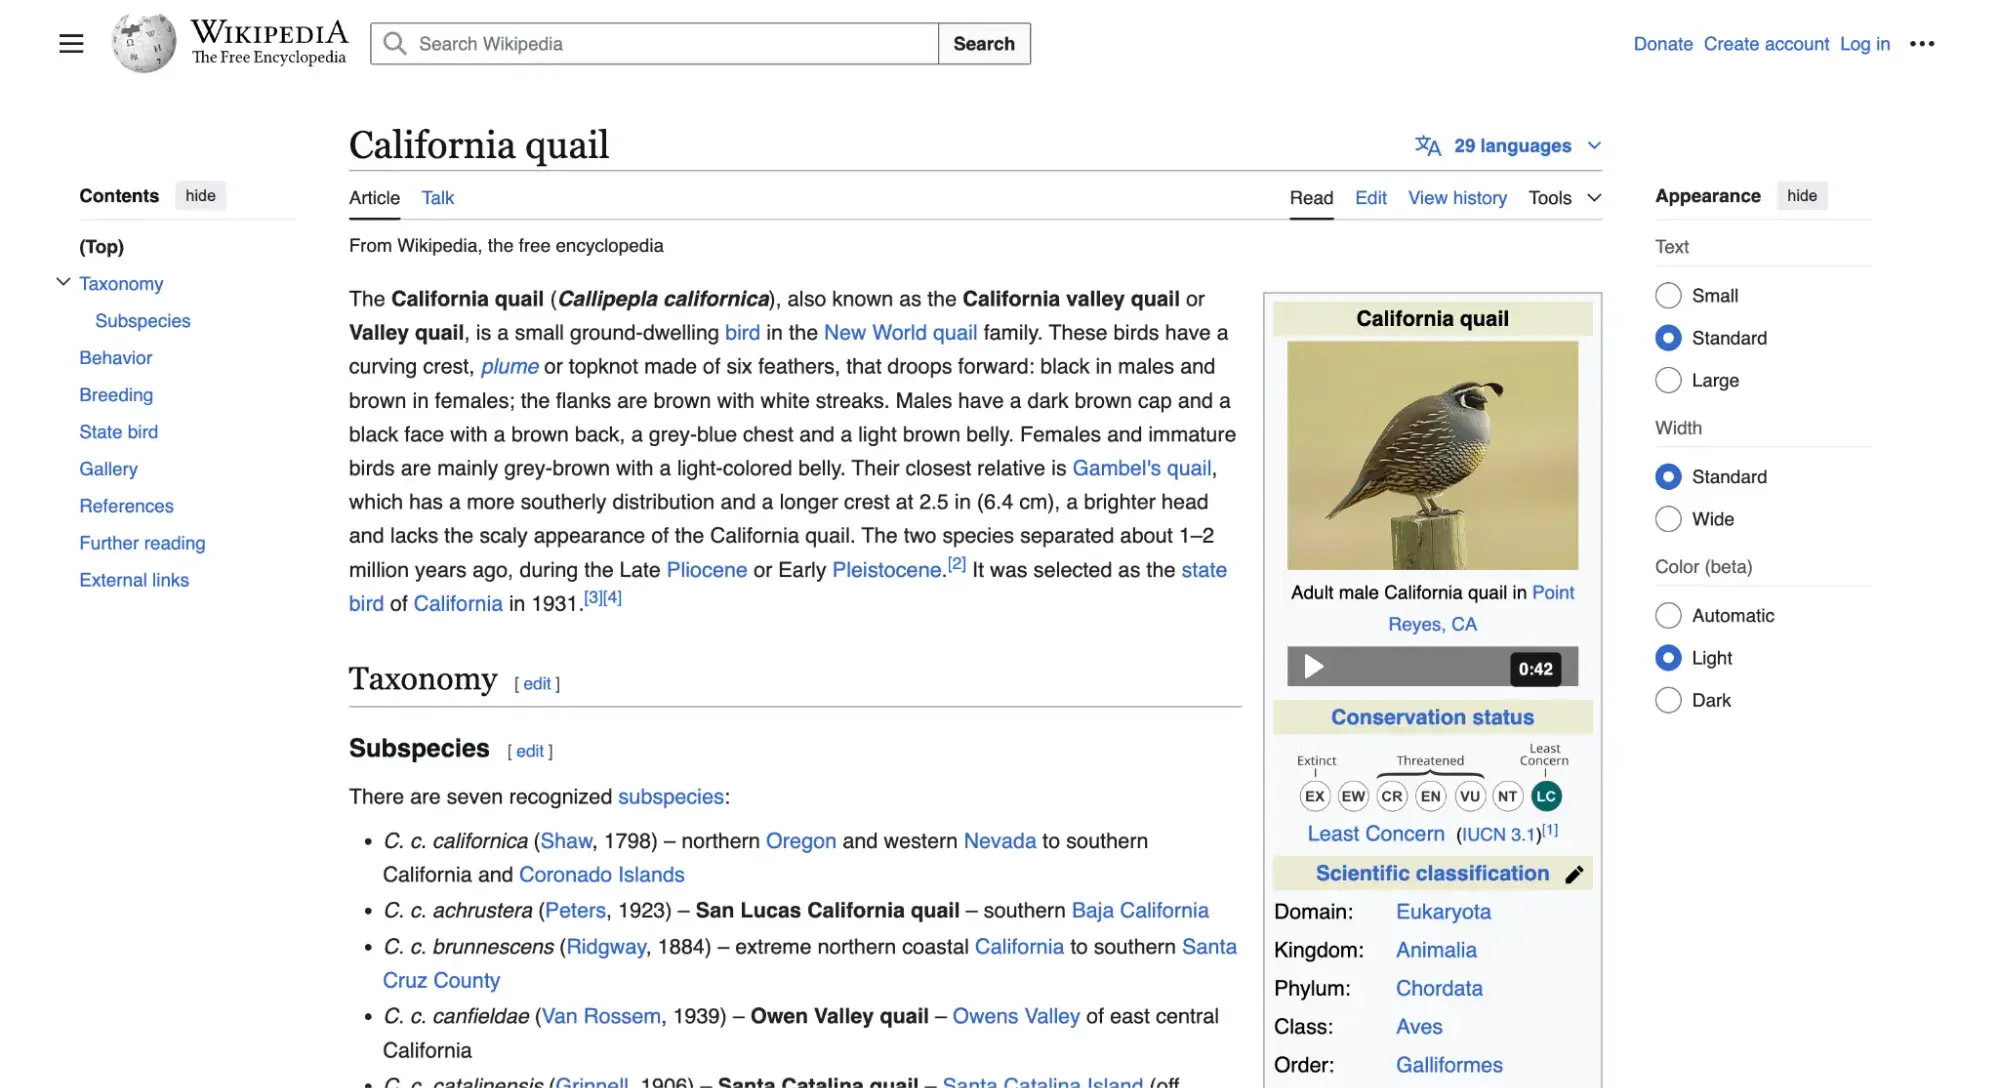This screenshot has width=1999, height=1089.
Task: Click the Log in link
Action: click(1864, 44)
